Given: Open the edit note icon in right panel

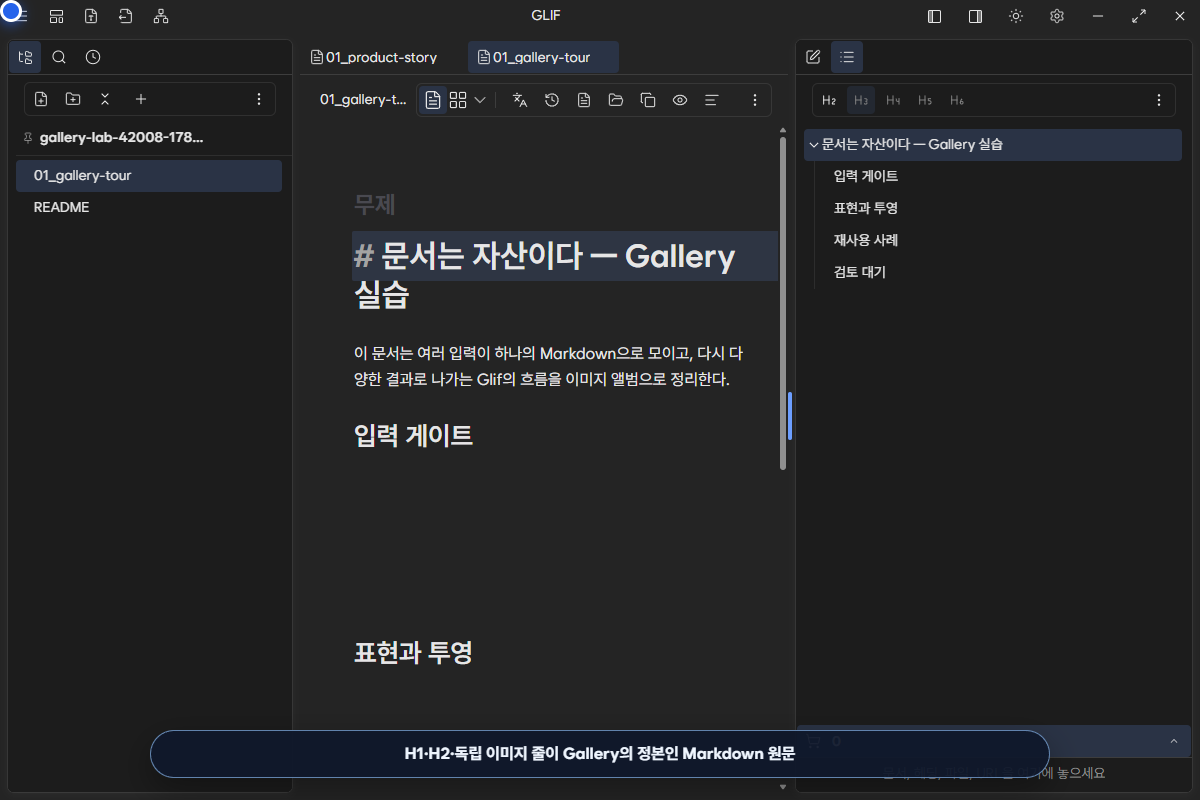Looking at the screenshot, I should [x=813, y=57].
